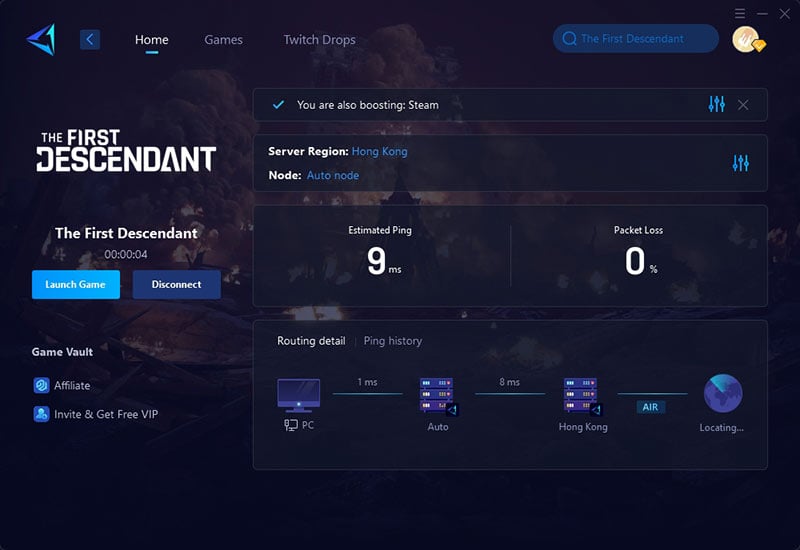Click the 1 ms route latency label
The image size is (800, 550).
point(367,382)
